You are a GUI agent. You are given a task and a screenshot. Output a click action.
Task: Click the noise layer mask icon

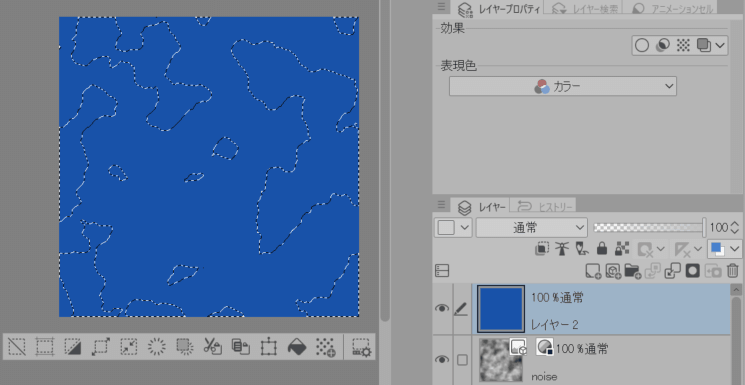544,346
